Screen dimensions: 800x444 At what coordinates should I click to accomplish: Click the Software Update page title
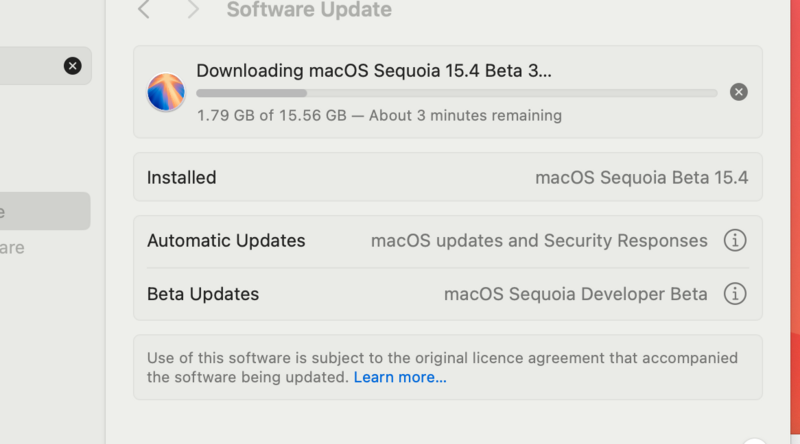pos(309,11)
